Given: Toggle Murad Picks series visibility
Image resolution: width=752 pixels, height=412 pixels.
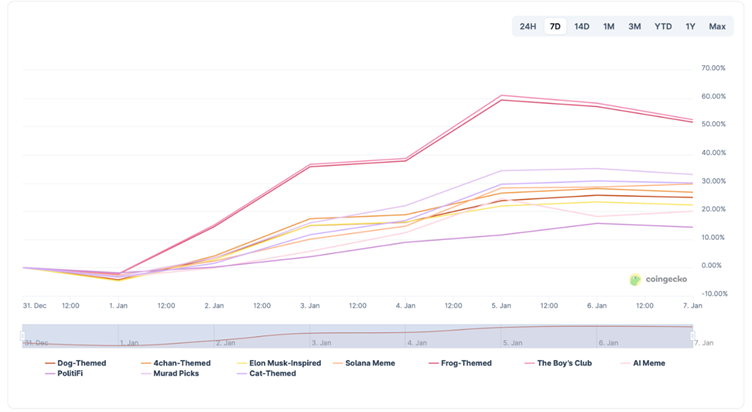Looking at the screenshot, I should point(174,374).
